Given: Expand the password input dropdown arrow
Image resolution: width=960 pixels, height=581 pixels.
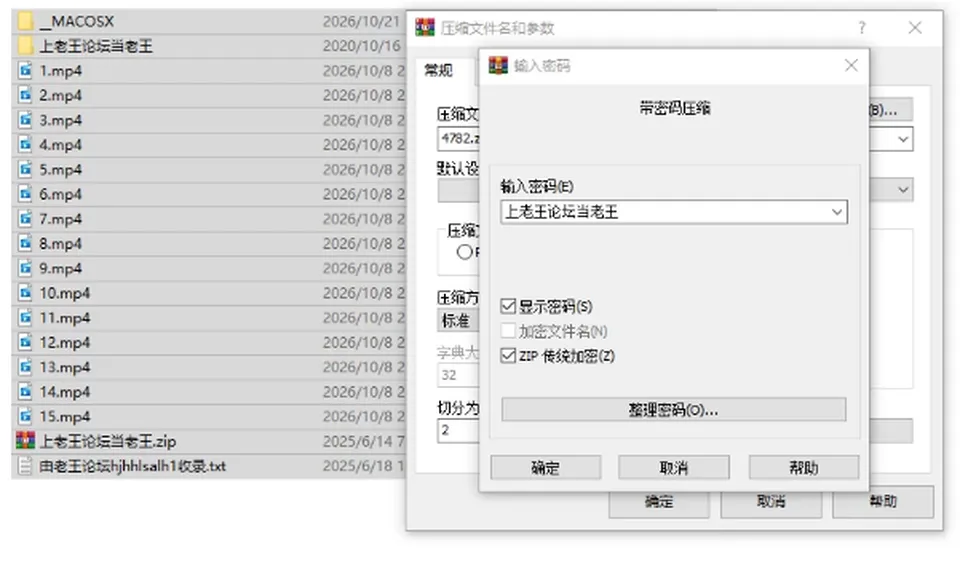Looking at the screenshot, I should [x=836, y=212].
